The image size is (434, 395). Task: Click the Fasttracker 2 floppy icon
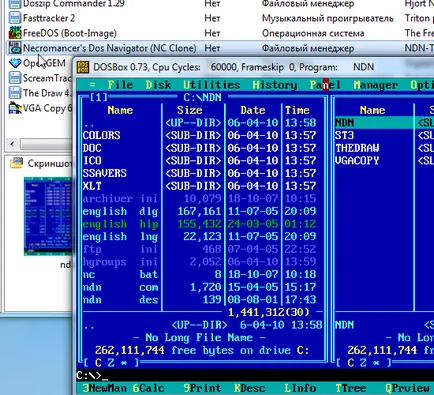(15, 18)
